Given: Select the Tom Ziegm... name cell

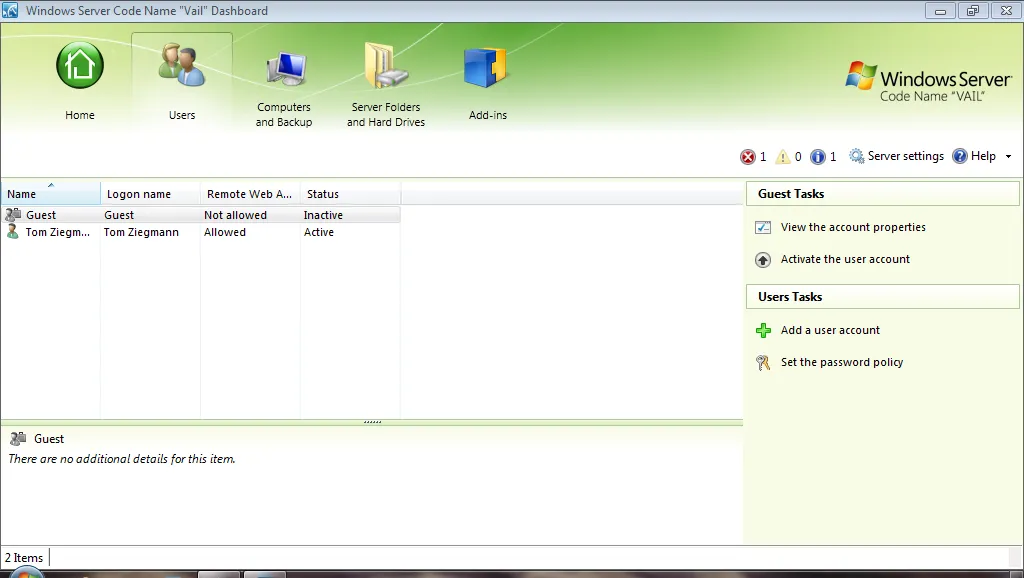Looking at the screenshot, I should 57,232.
